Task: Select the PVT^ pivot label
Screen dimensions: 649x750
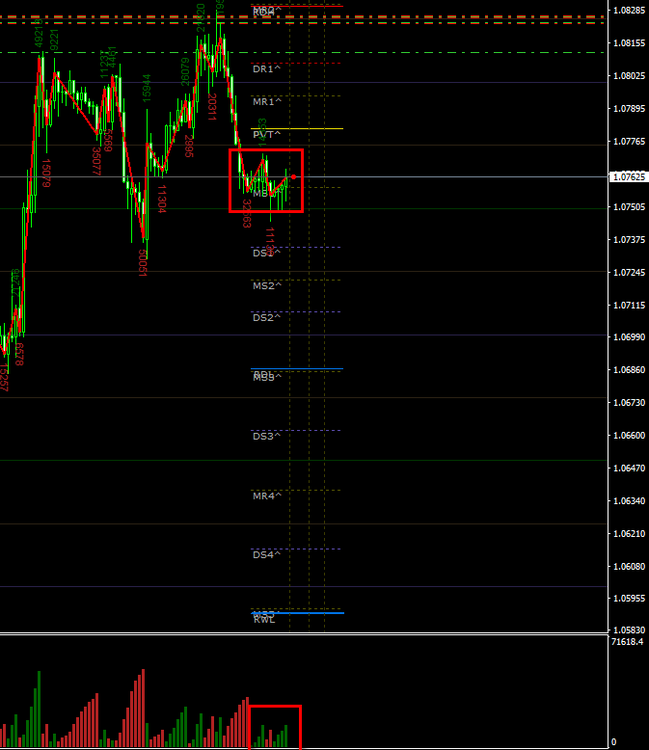Action: (x=266, y=134)
